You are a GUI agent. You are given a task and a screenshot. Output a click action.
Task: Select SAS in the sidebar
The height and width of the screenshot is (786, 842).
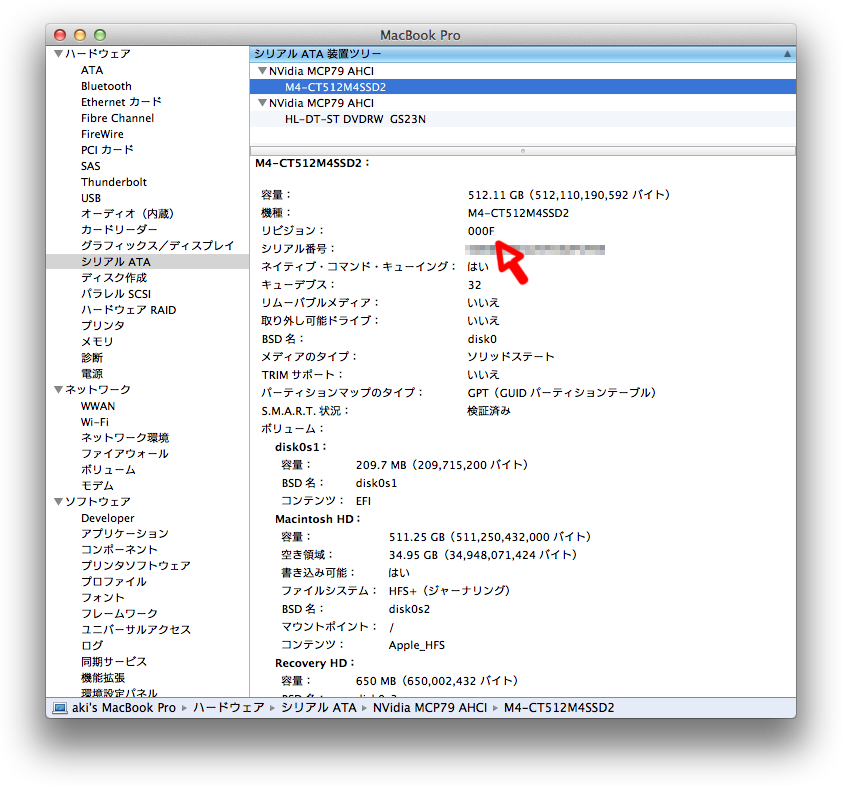(x=91, y=166)
